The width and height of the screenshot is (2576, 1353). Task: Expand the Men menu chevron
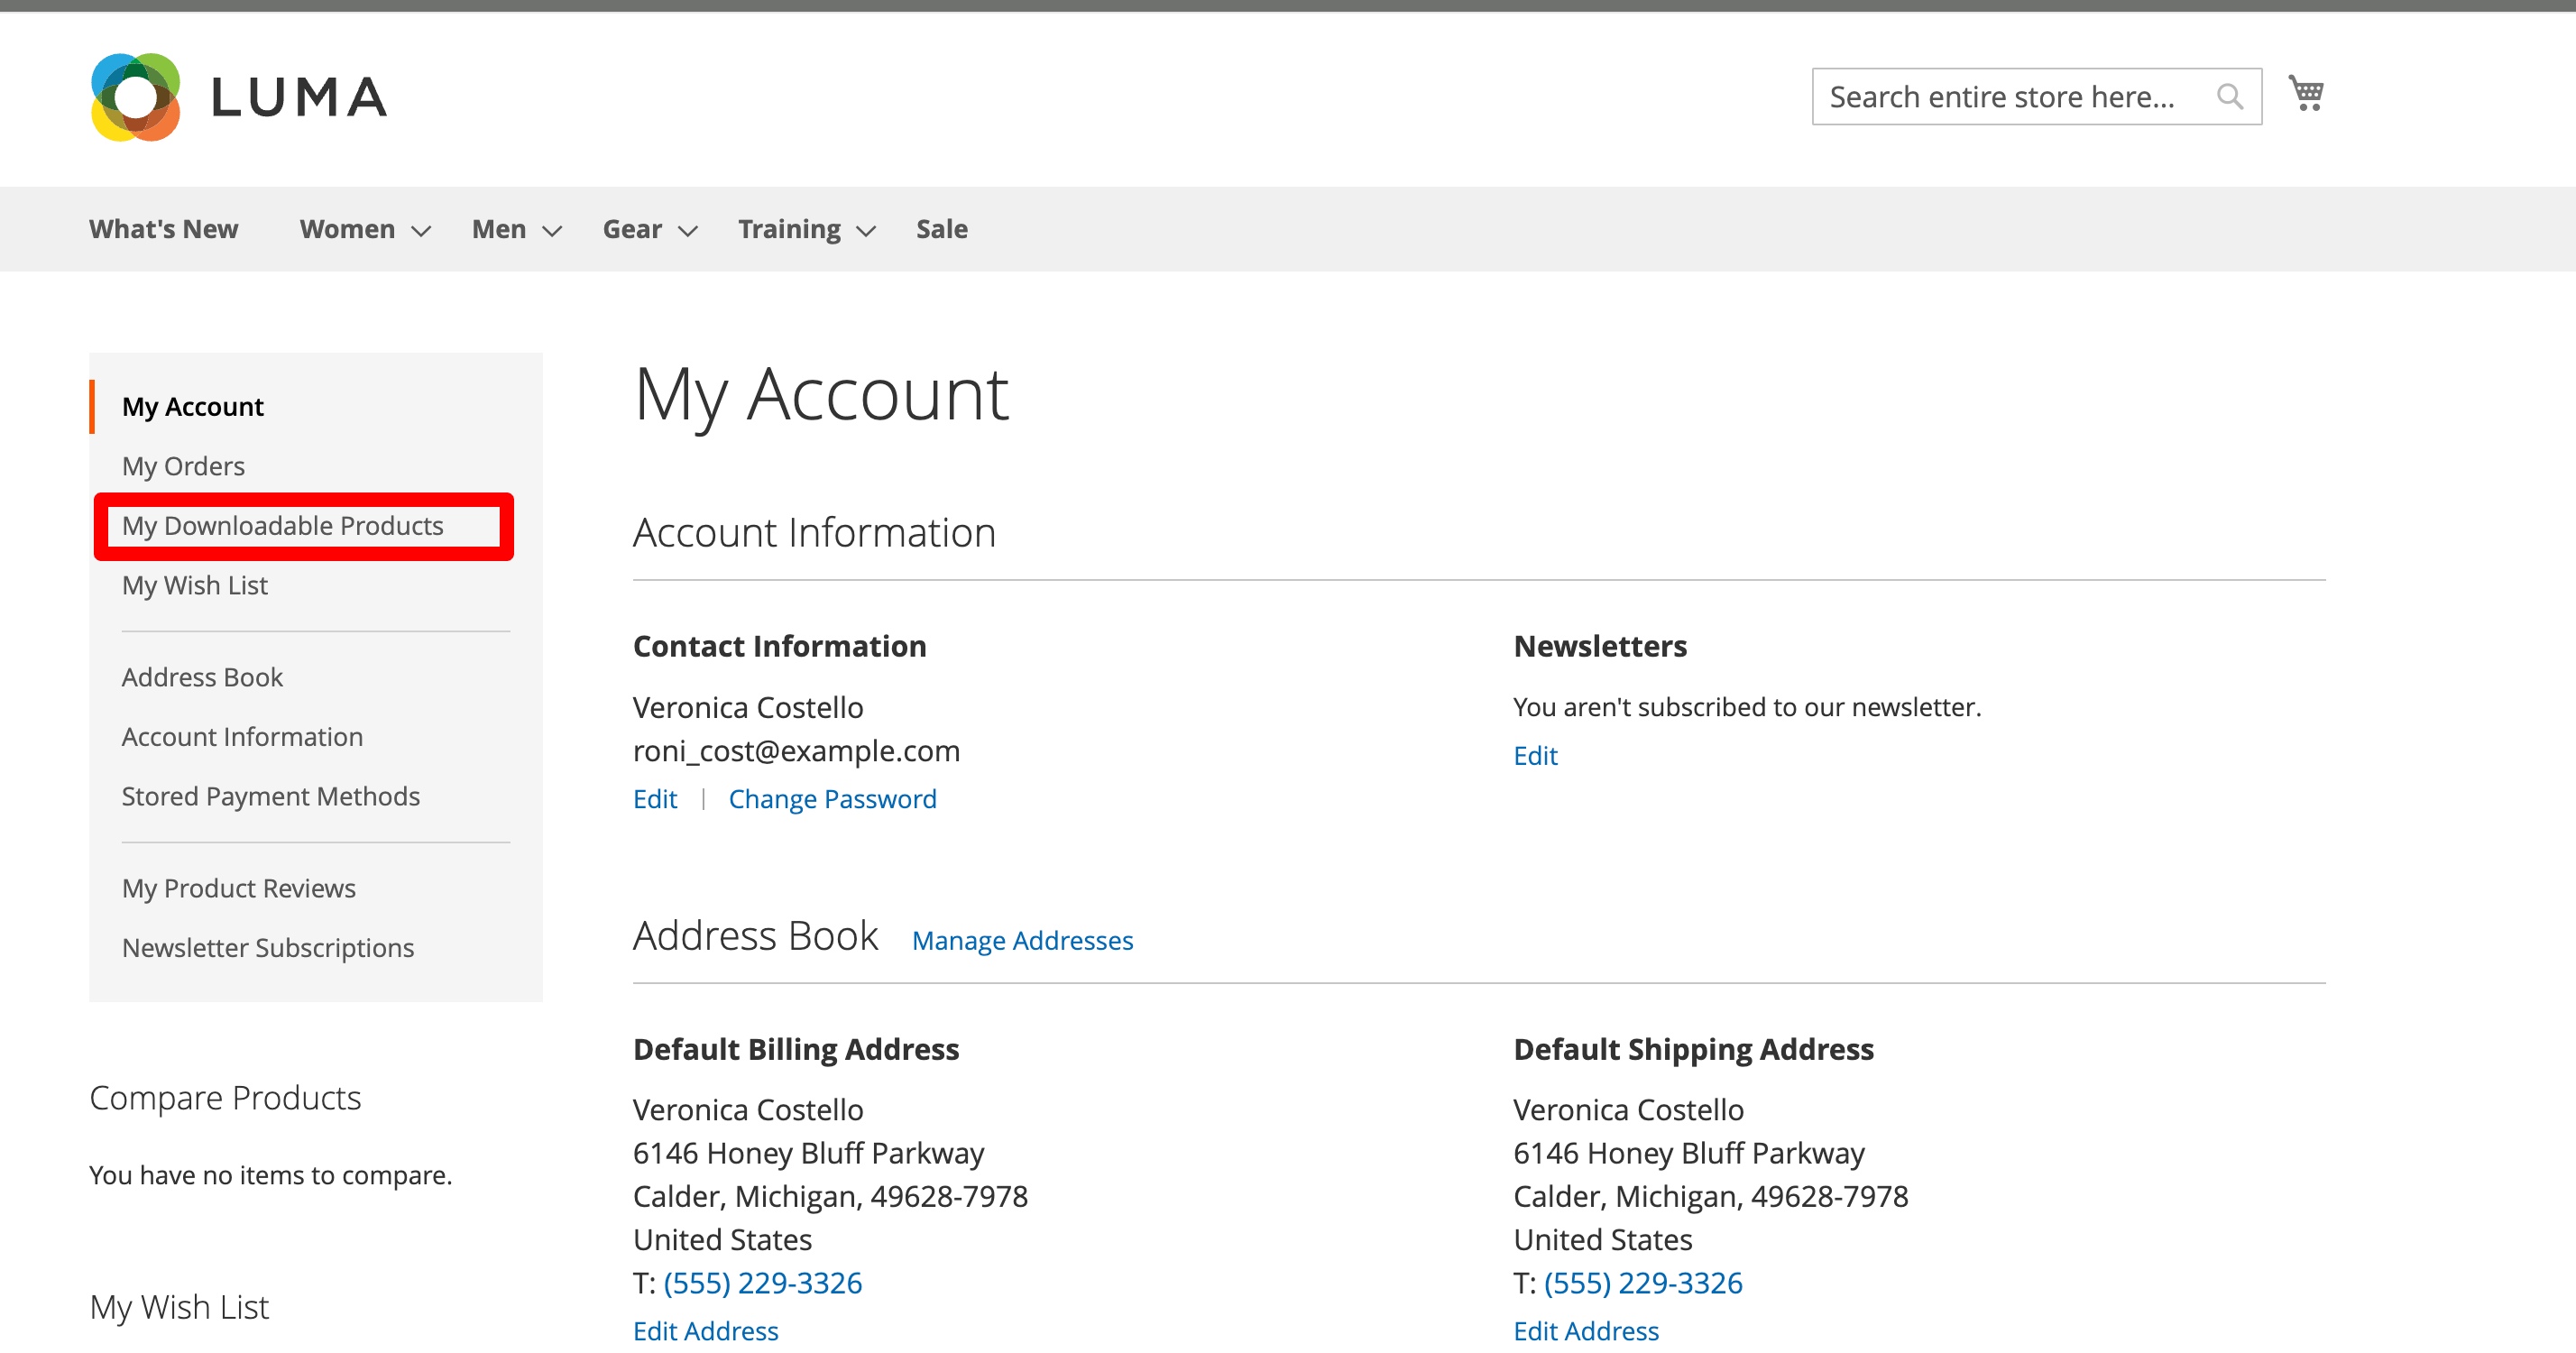click(552, 231)
